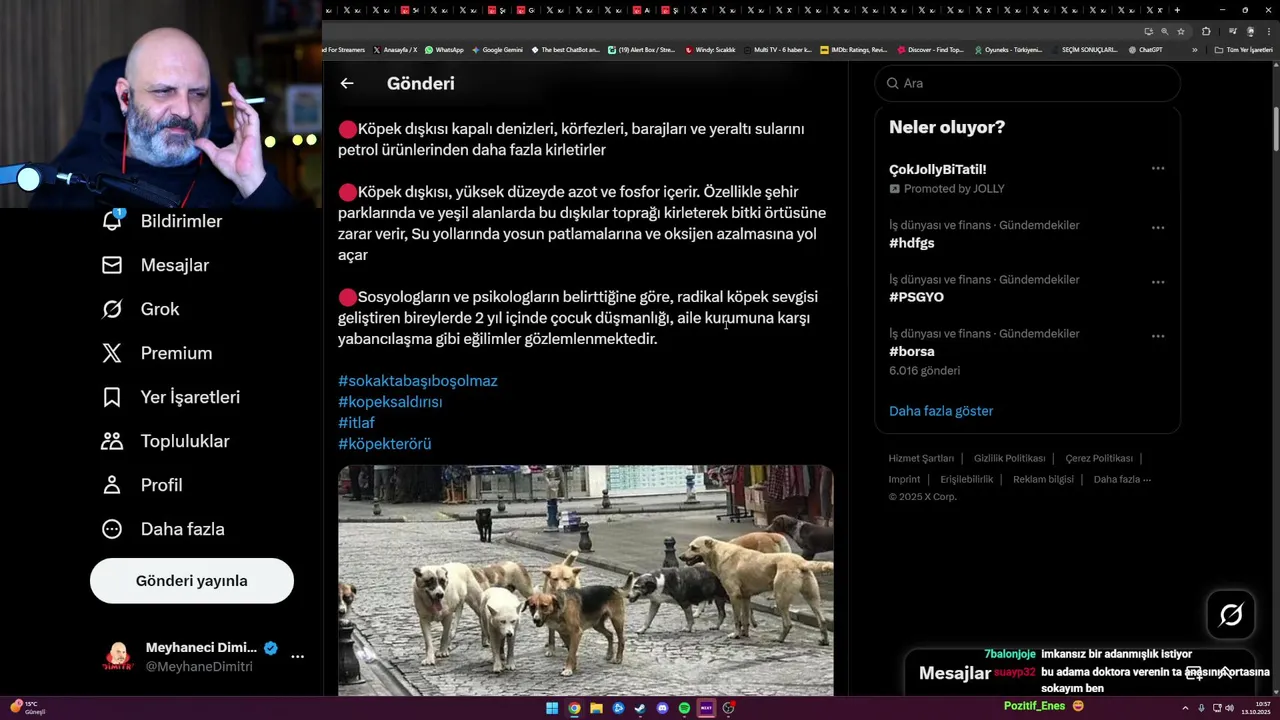Open more options for #borsa trend

1158,336
